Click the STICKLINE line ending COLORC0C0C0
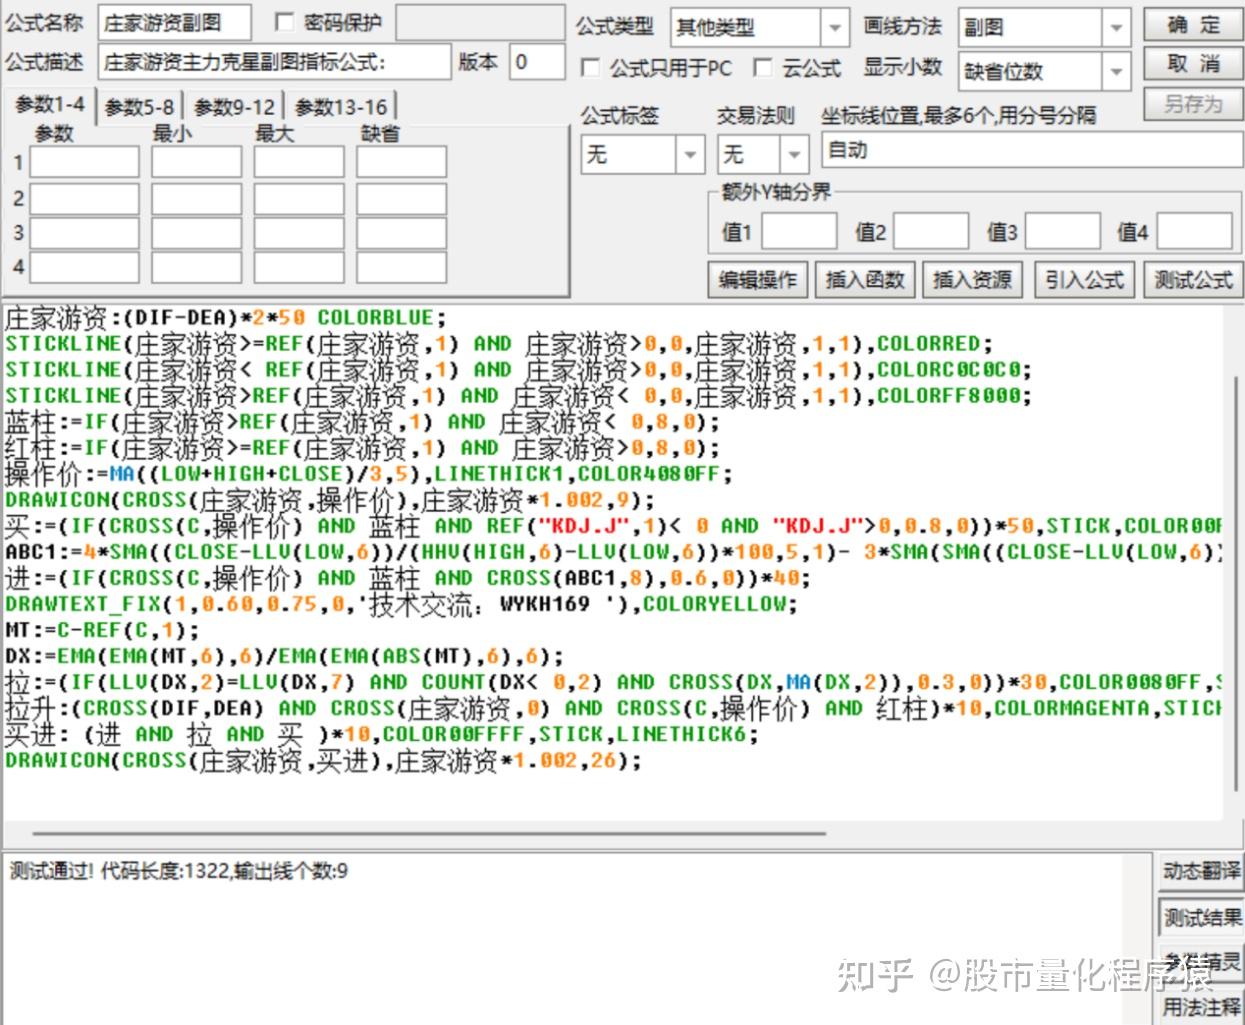This screenshot has width=1245, height=1025. 518,370
